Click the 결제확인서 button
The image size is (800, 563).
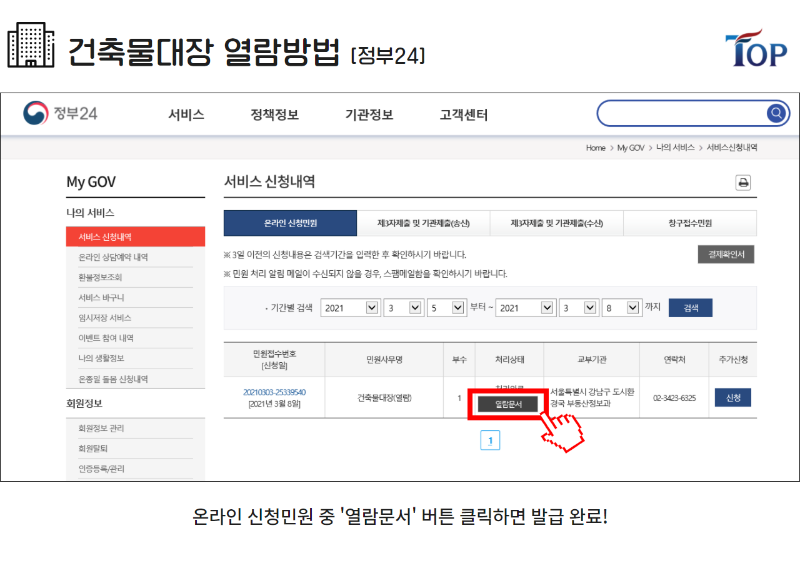tap(726, 254)
